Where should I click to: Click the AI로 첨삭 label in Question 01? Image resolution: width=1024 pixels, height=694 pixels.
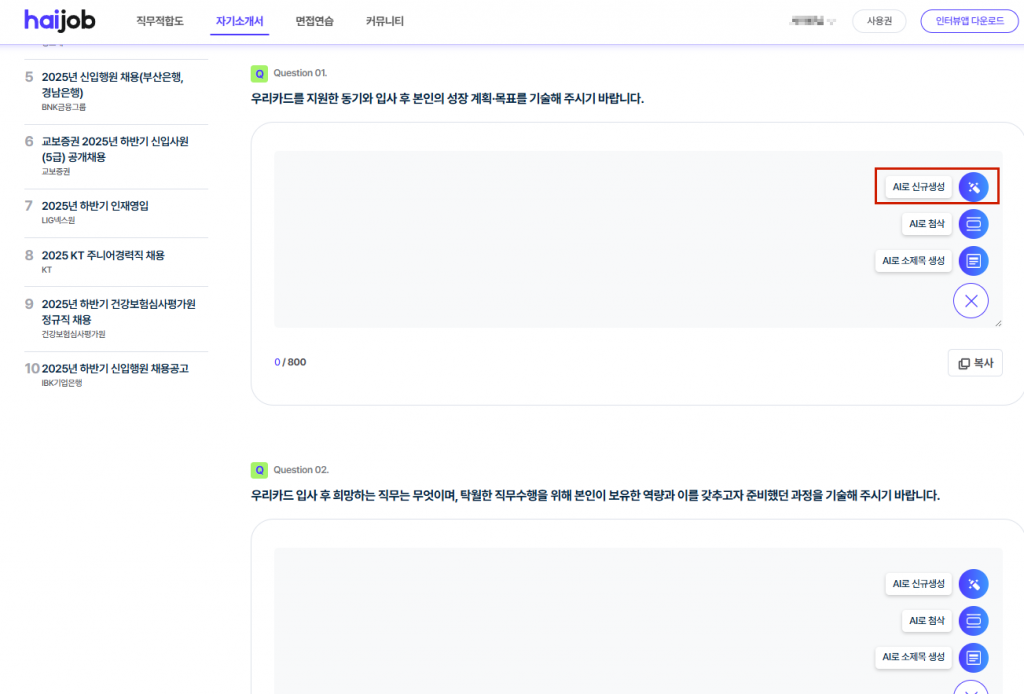[x=927, y=223]
